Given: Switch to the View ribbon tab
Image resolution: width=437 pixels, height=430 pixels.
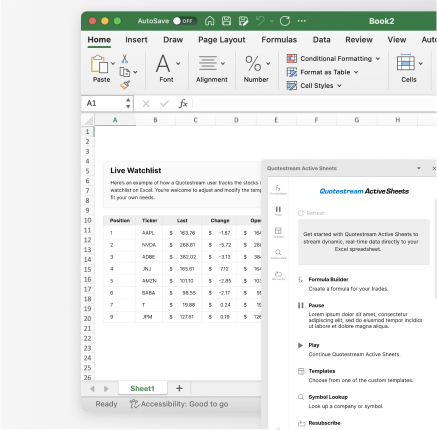Looking at the screenshot, I should [x=397, y=40].
